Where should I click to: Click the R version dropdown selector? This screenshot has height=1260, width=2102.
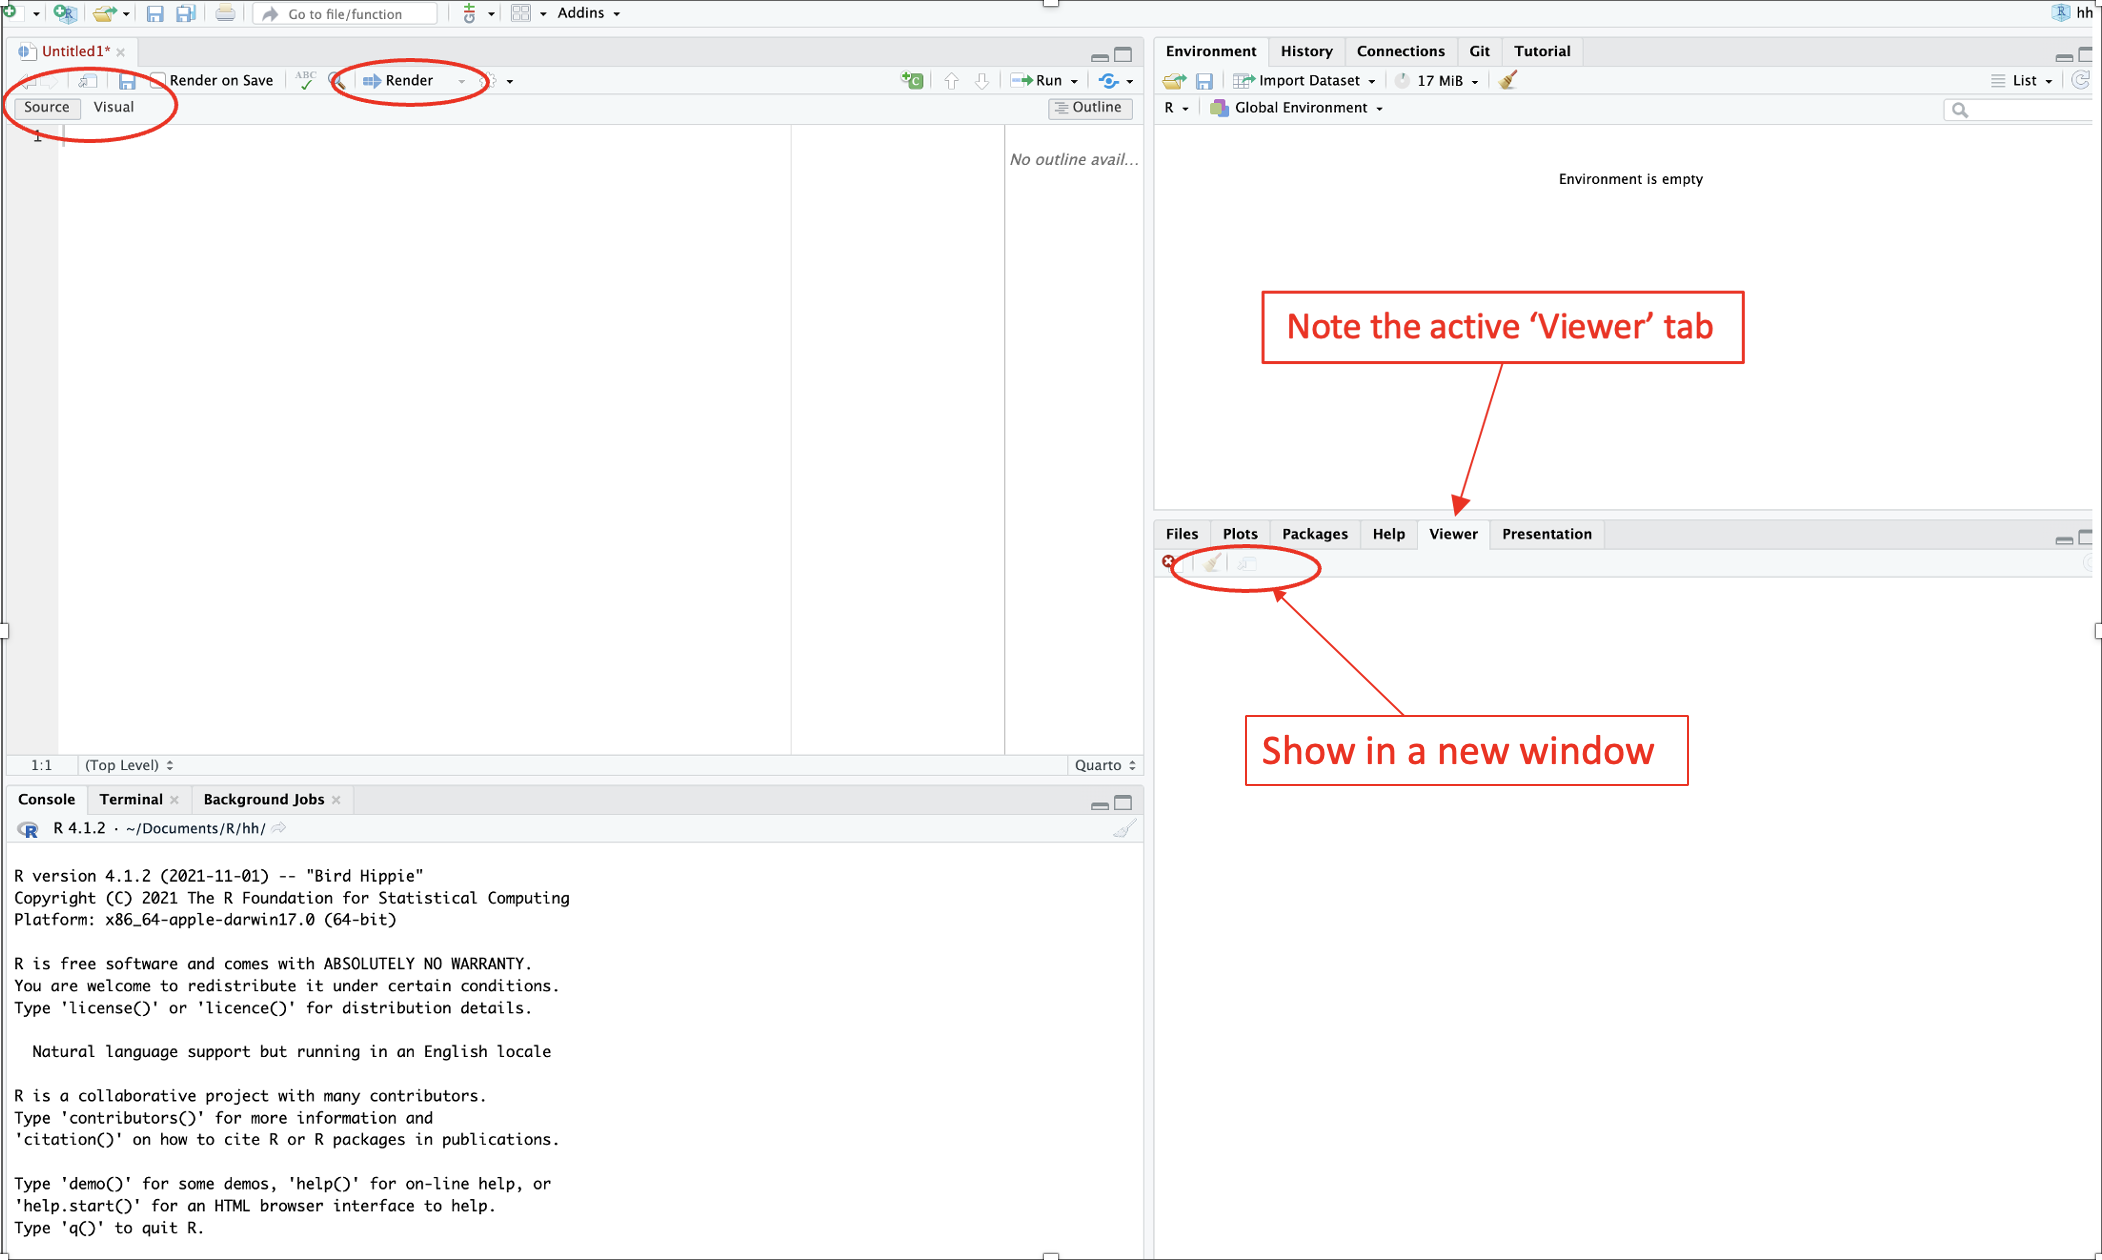(x=1178, y=105)
